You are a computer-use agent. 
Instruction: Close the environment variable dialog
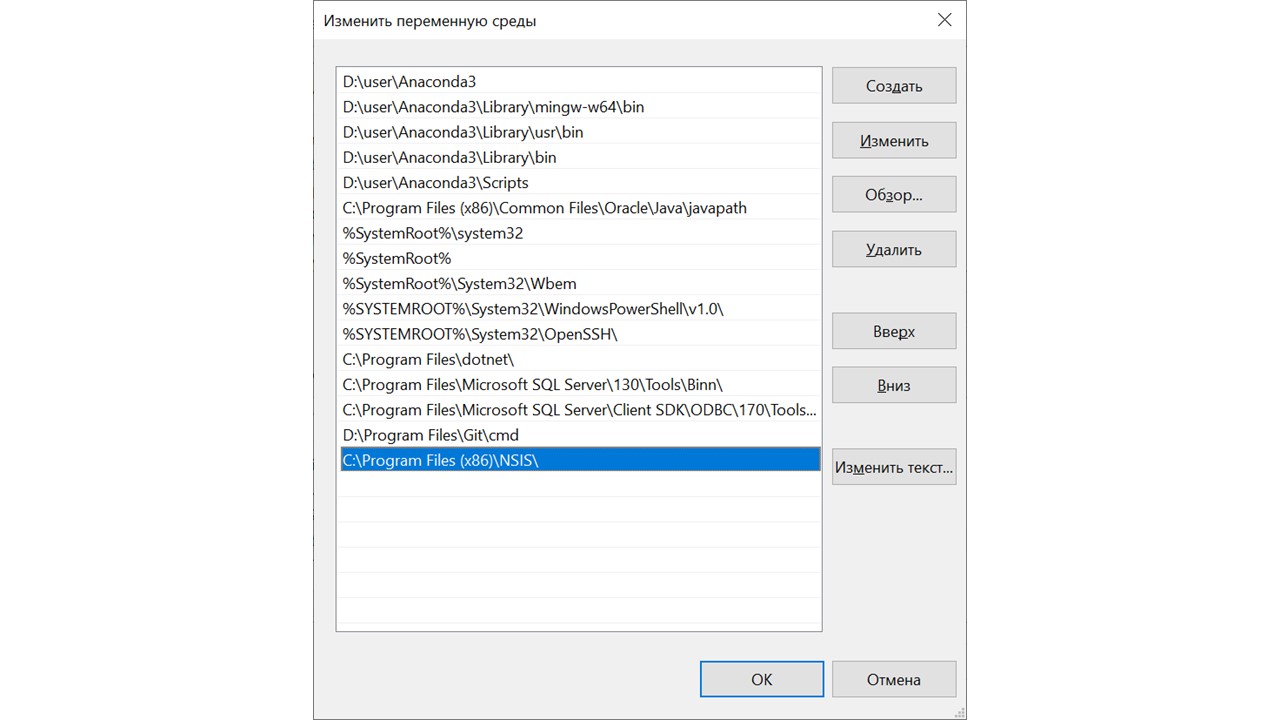[944, 20]
